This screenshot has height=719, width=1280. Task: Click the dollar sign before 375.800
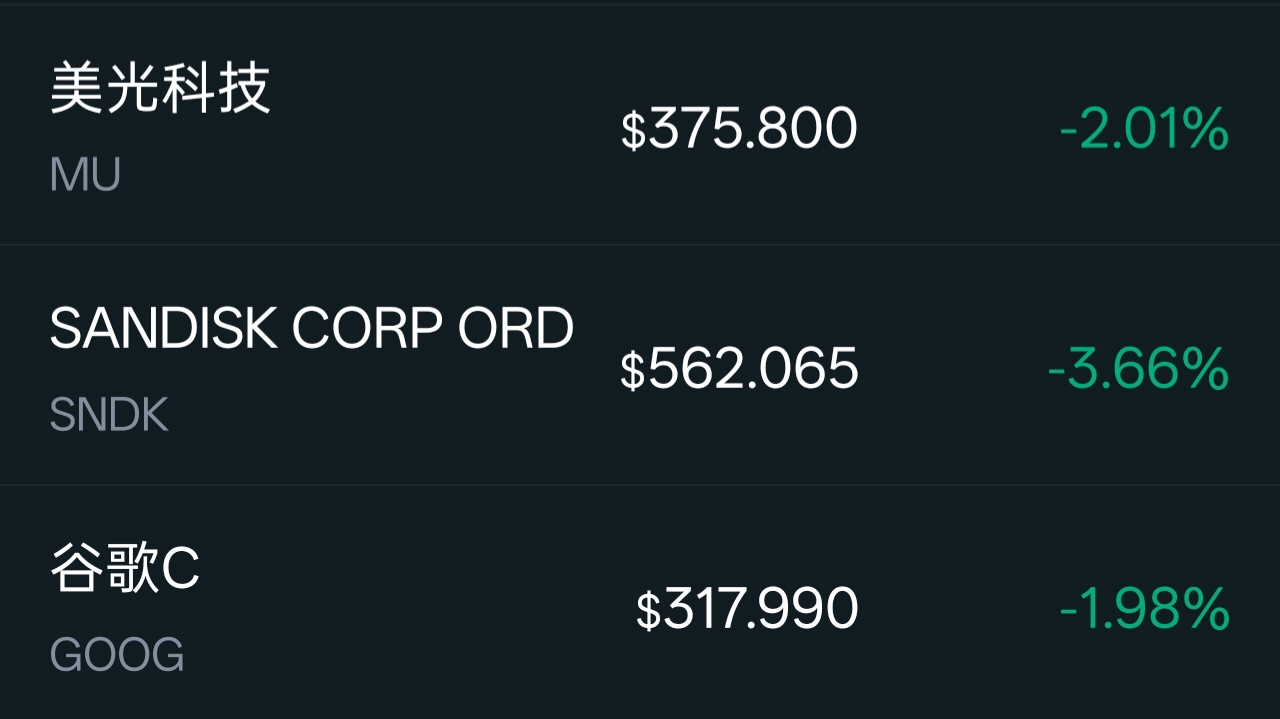pyautogui.click(x=634, y=131)
